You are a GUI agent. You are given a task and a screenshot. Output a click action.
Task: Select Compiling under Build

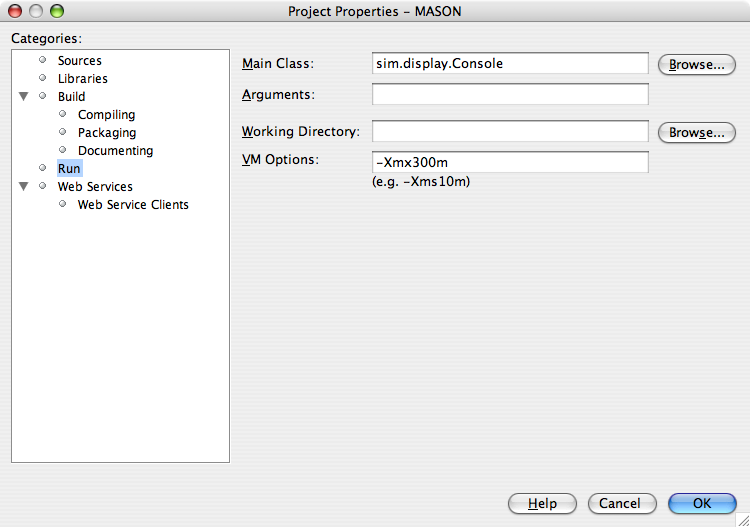pos(106,115)
